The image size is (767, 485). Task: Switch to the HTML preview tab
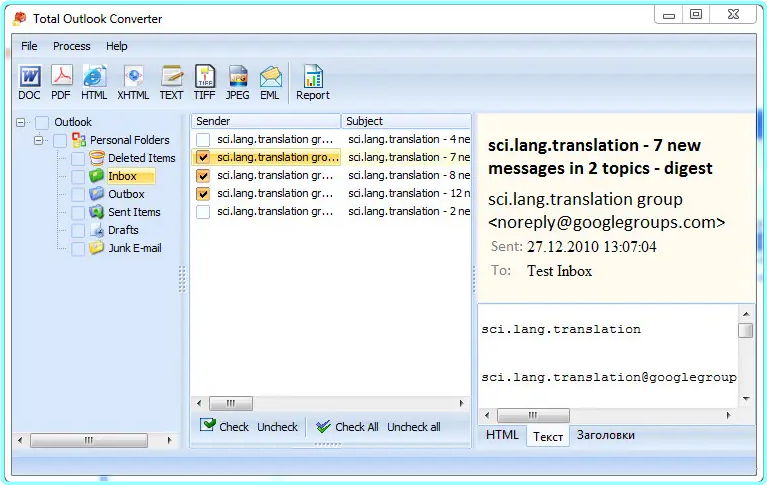[x=502, y=435]
